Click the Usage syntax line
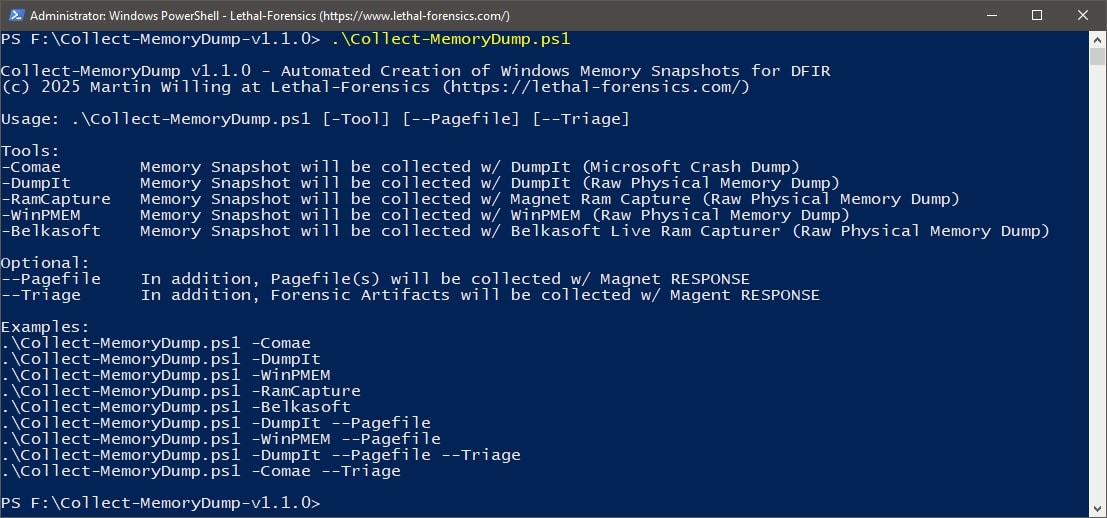Viewport: 1107px width, 518px height. pos(315,119)
